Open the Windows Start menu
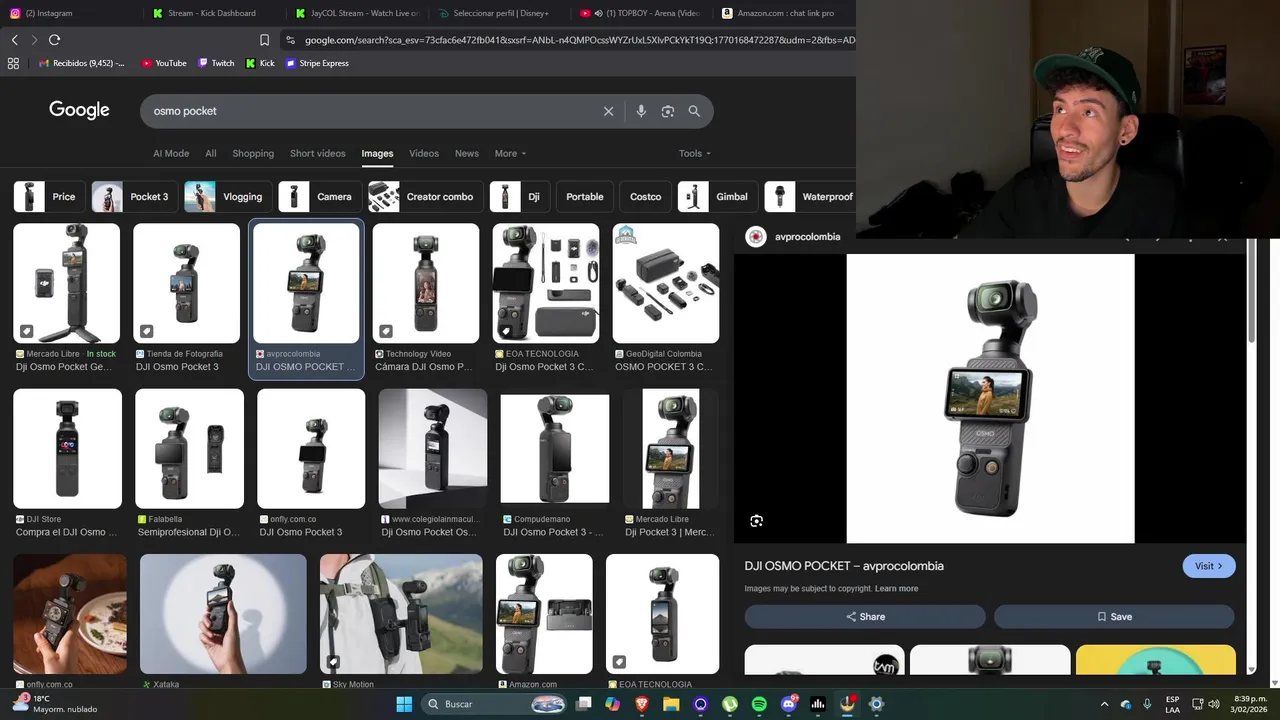The width and height of the screenshot is (1280, 720). point(404,704)
